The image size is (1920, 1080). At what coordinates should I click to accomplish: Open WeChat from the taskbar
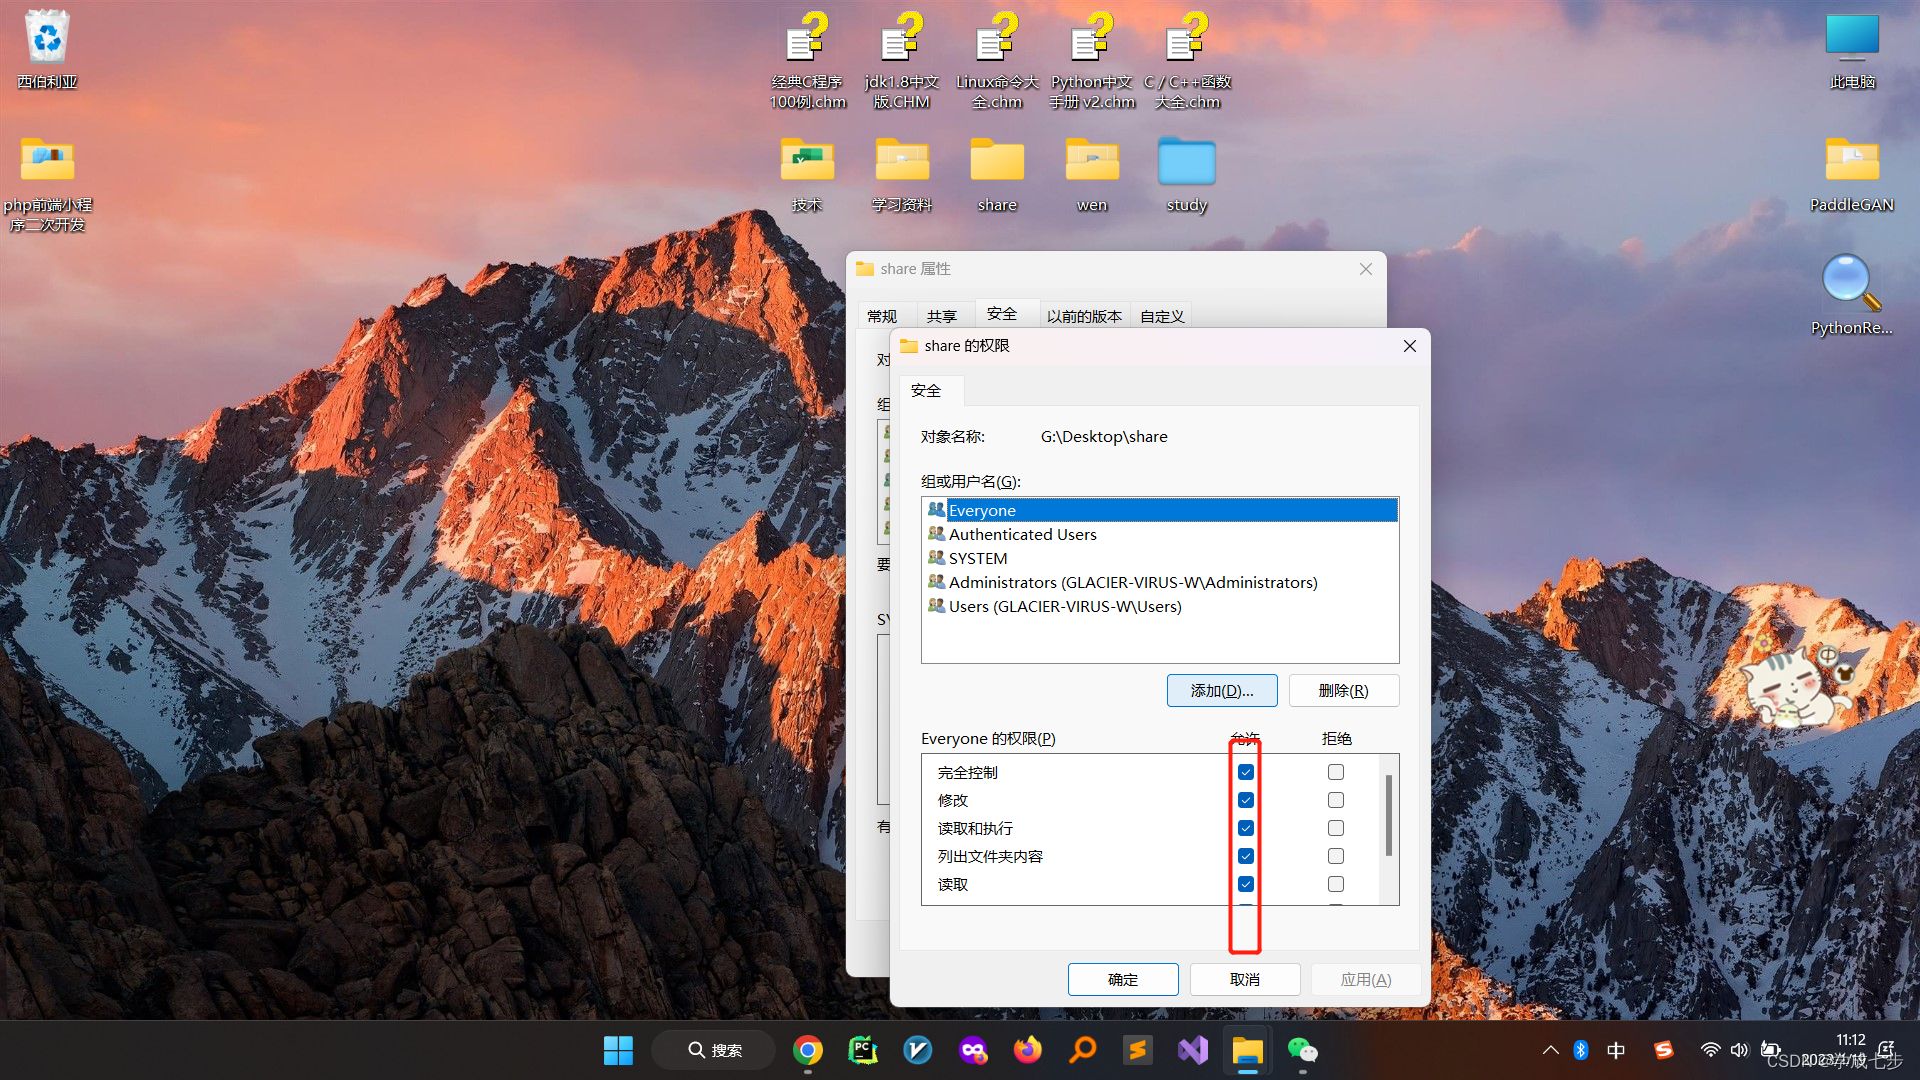(x=1302, y=1050)
